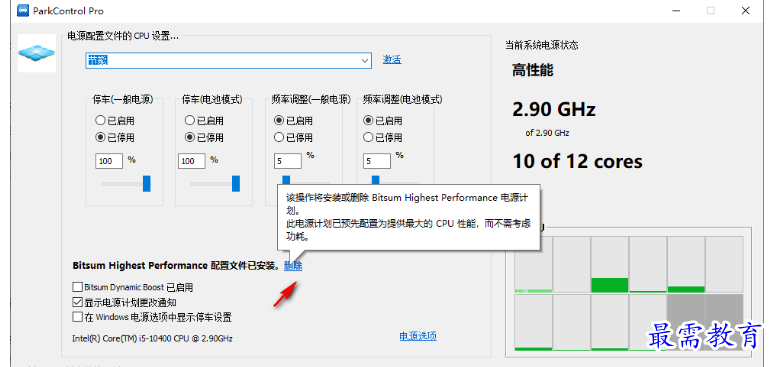Click Bitsum Highest Performance 配置文件已安装 text

[176, 266]
